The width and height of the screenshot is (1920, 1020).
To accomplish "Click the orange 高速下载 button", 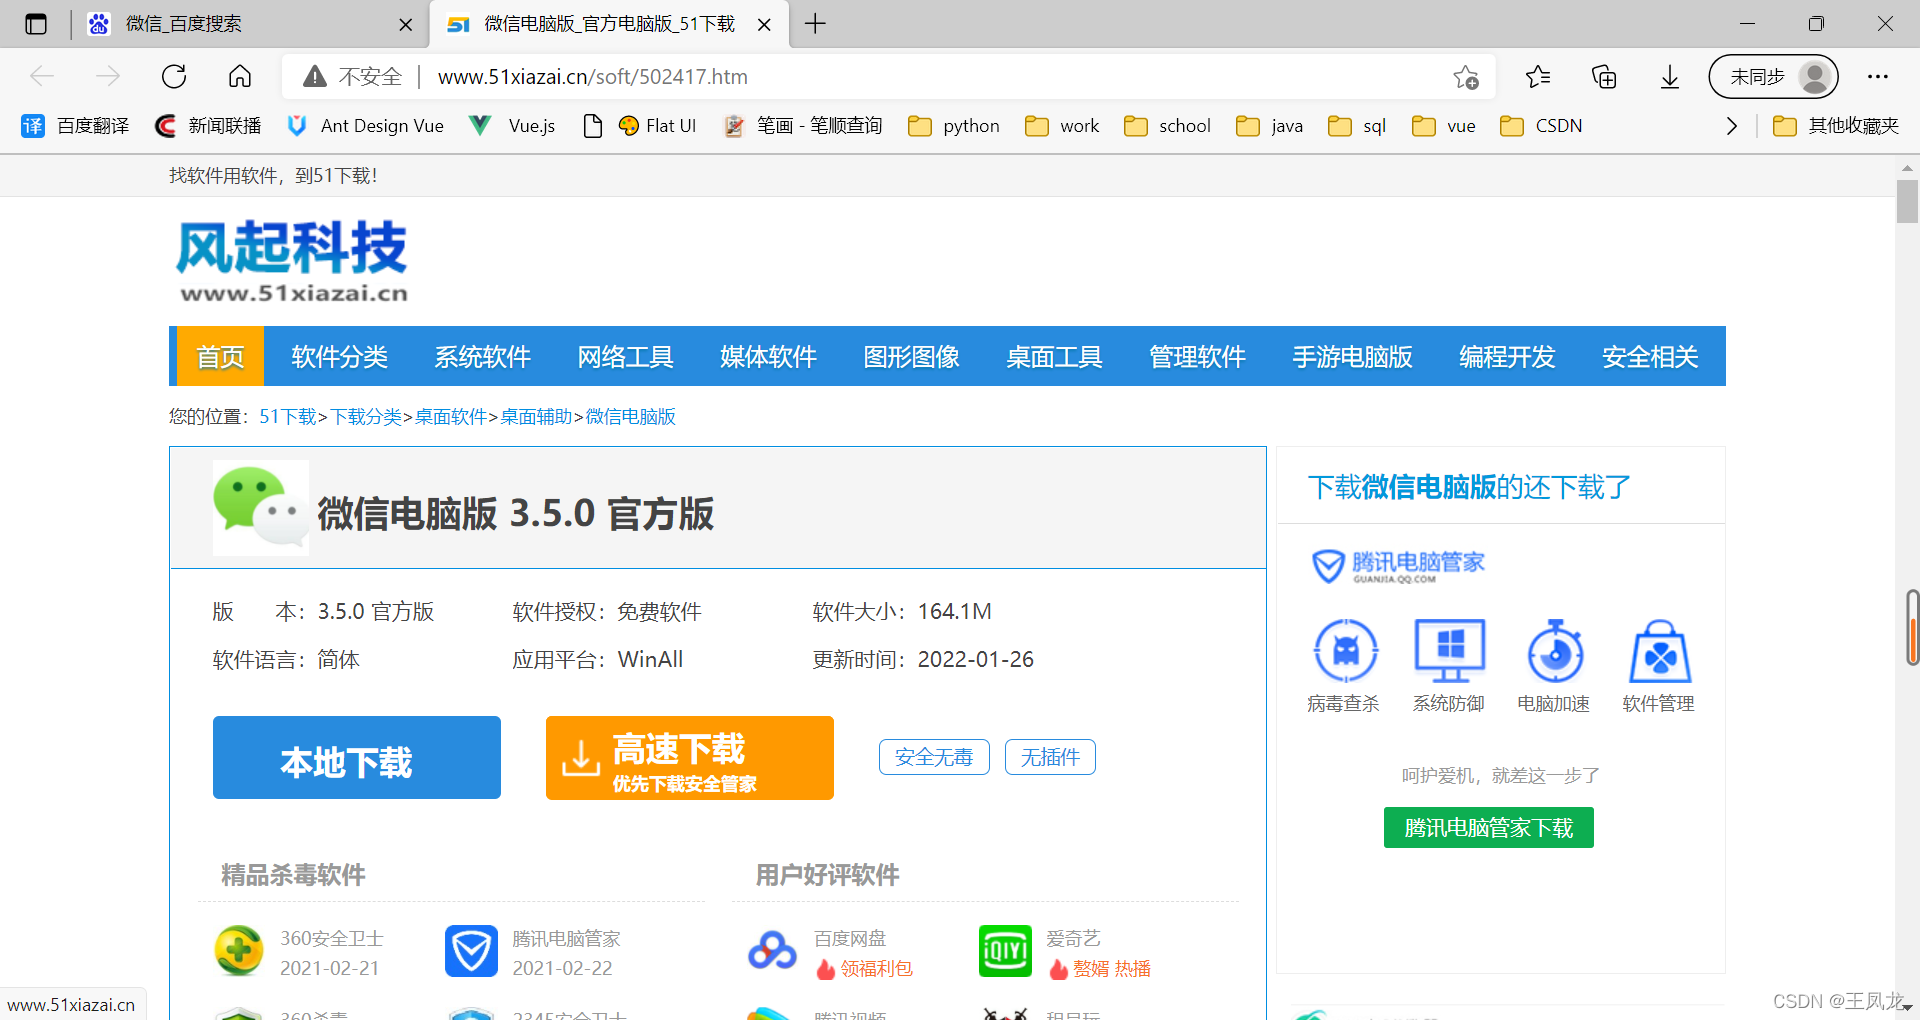I will [690, 758].
